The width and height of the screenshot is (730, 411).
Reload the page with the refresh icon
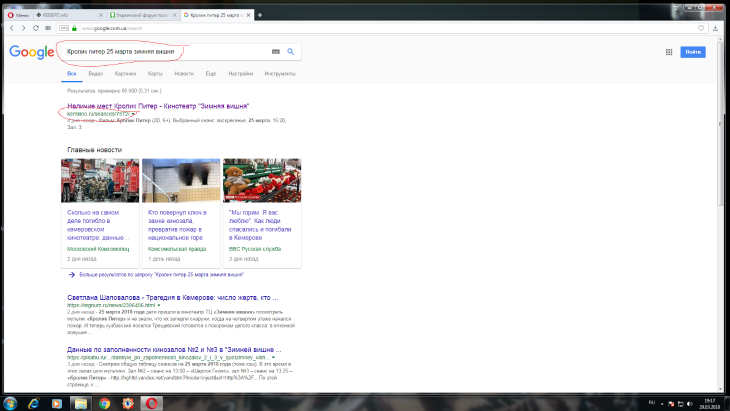tap(36, 28)
